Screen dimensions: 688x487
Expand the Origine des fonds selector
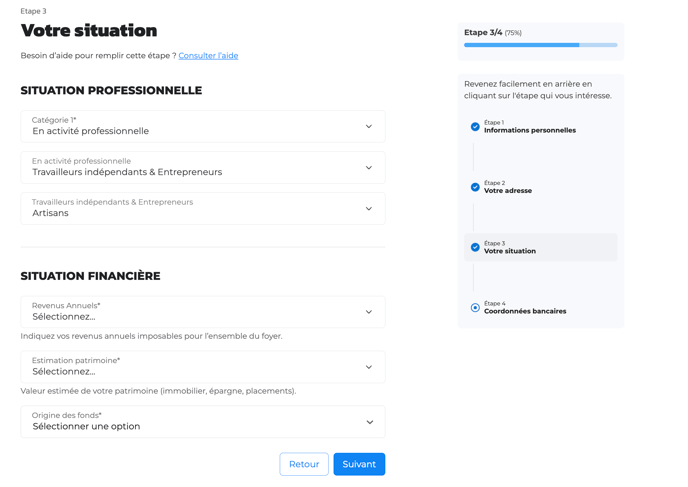click(202, 422)
